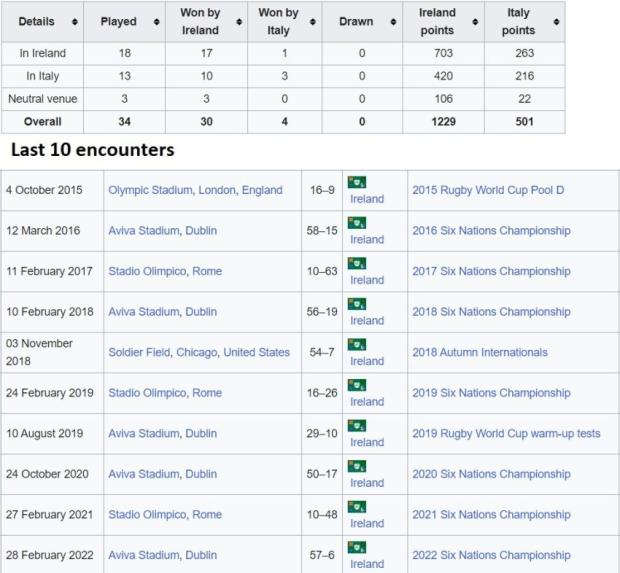Click Ireland flag icon in 24 October 2020 row
Screen dimensions: 620x573
(357, 466)
